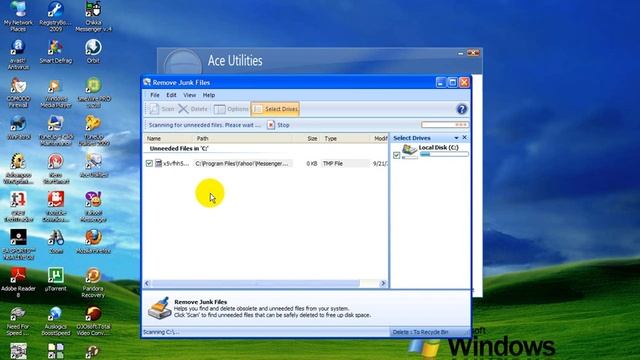
Task: Click the Delete : To Recycle Bin status entry
Action: 420,332
